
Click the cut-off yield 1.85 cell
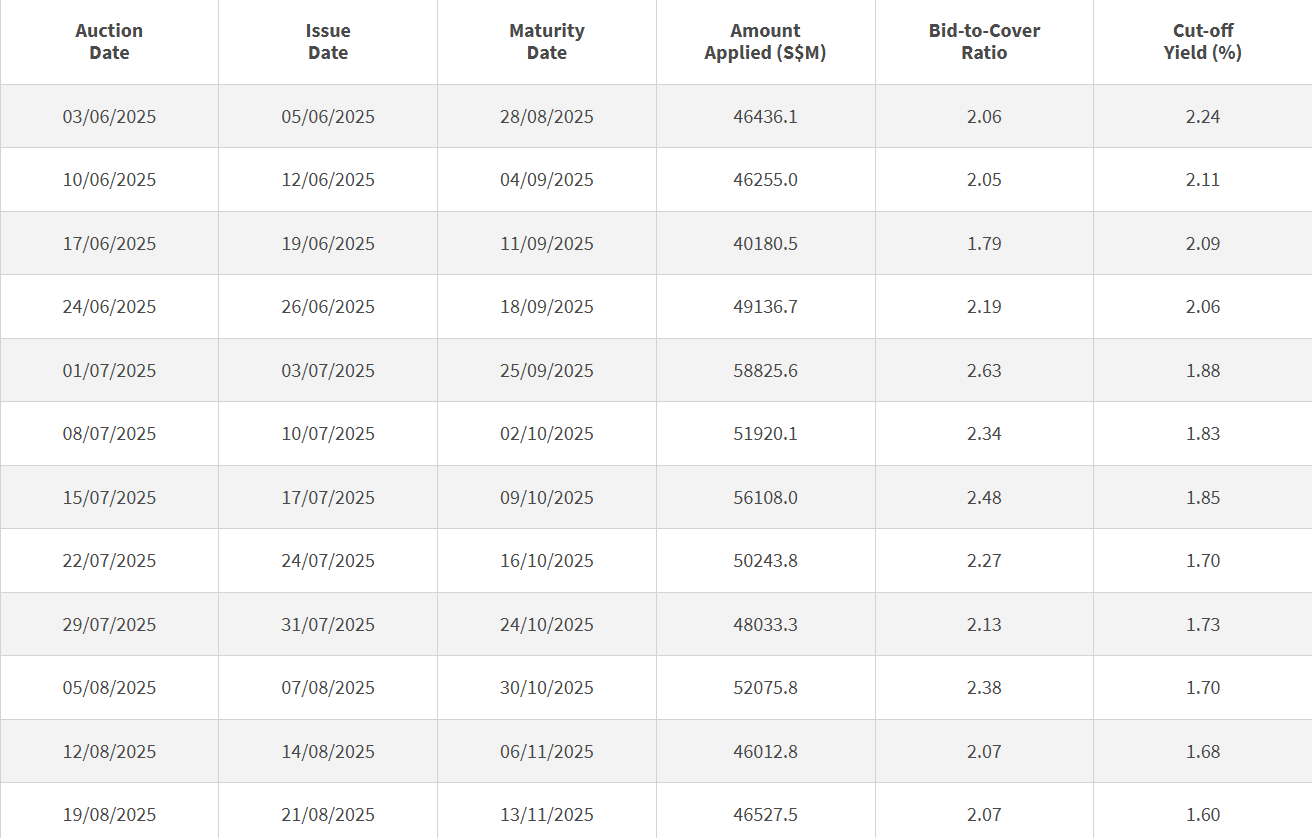(x=1203, y=497)
